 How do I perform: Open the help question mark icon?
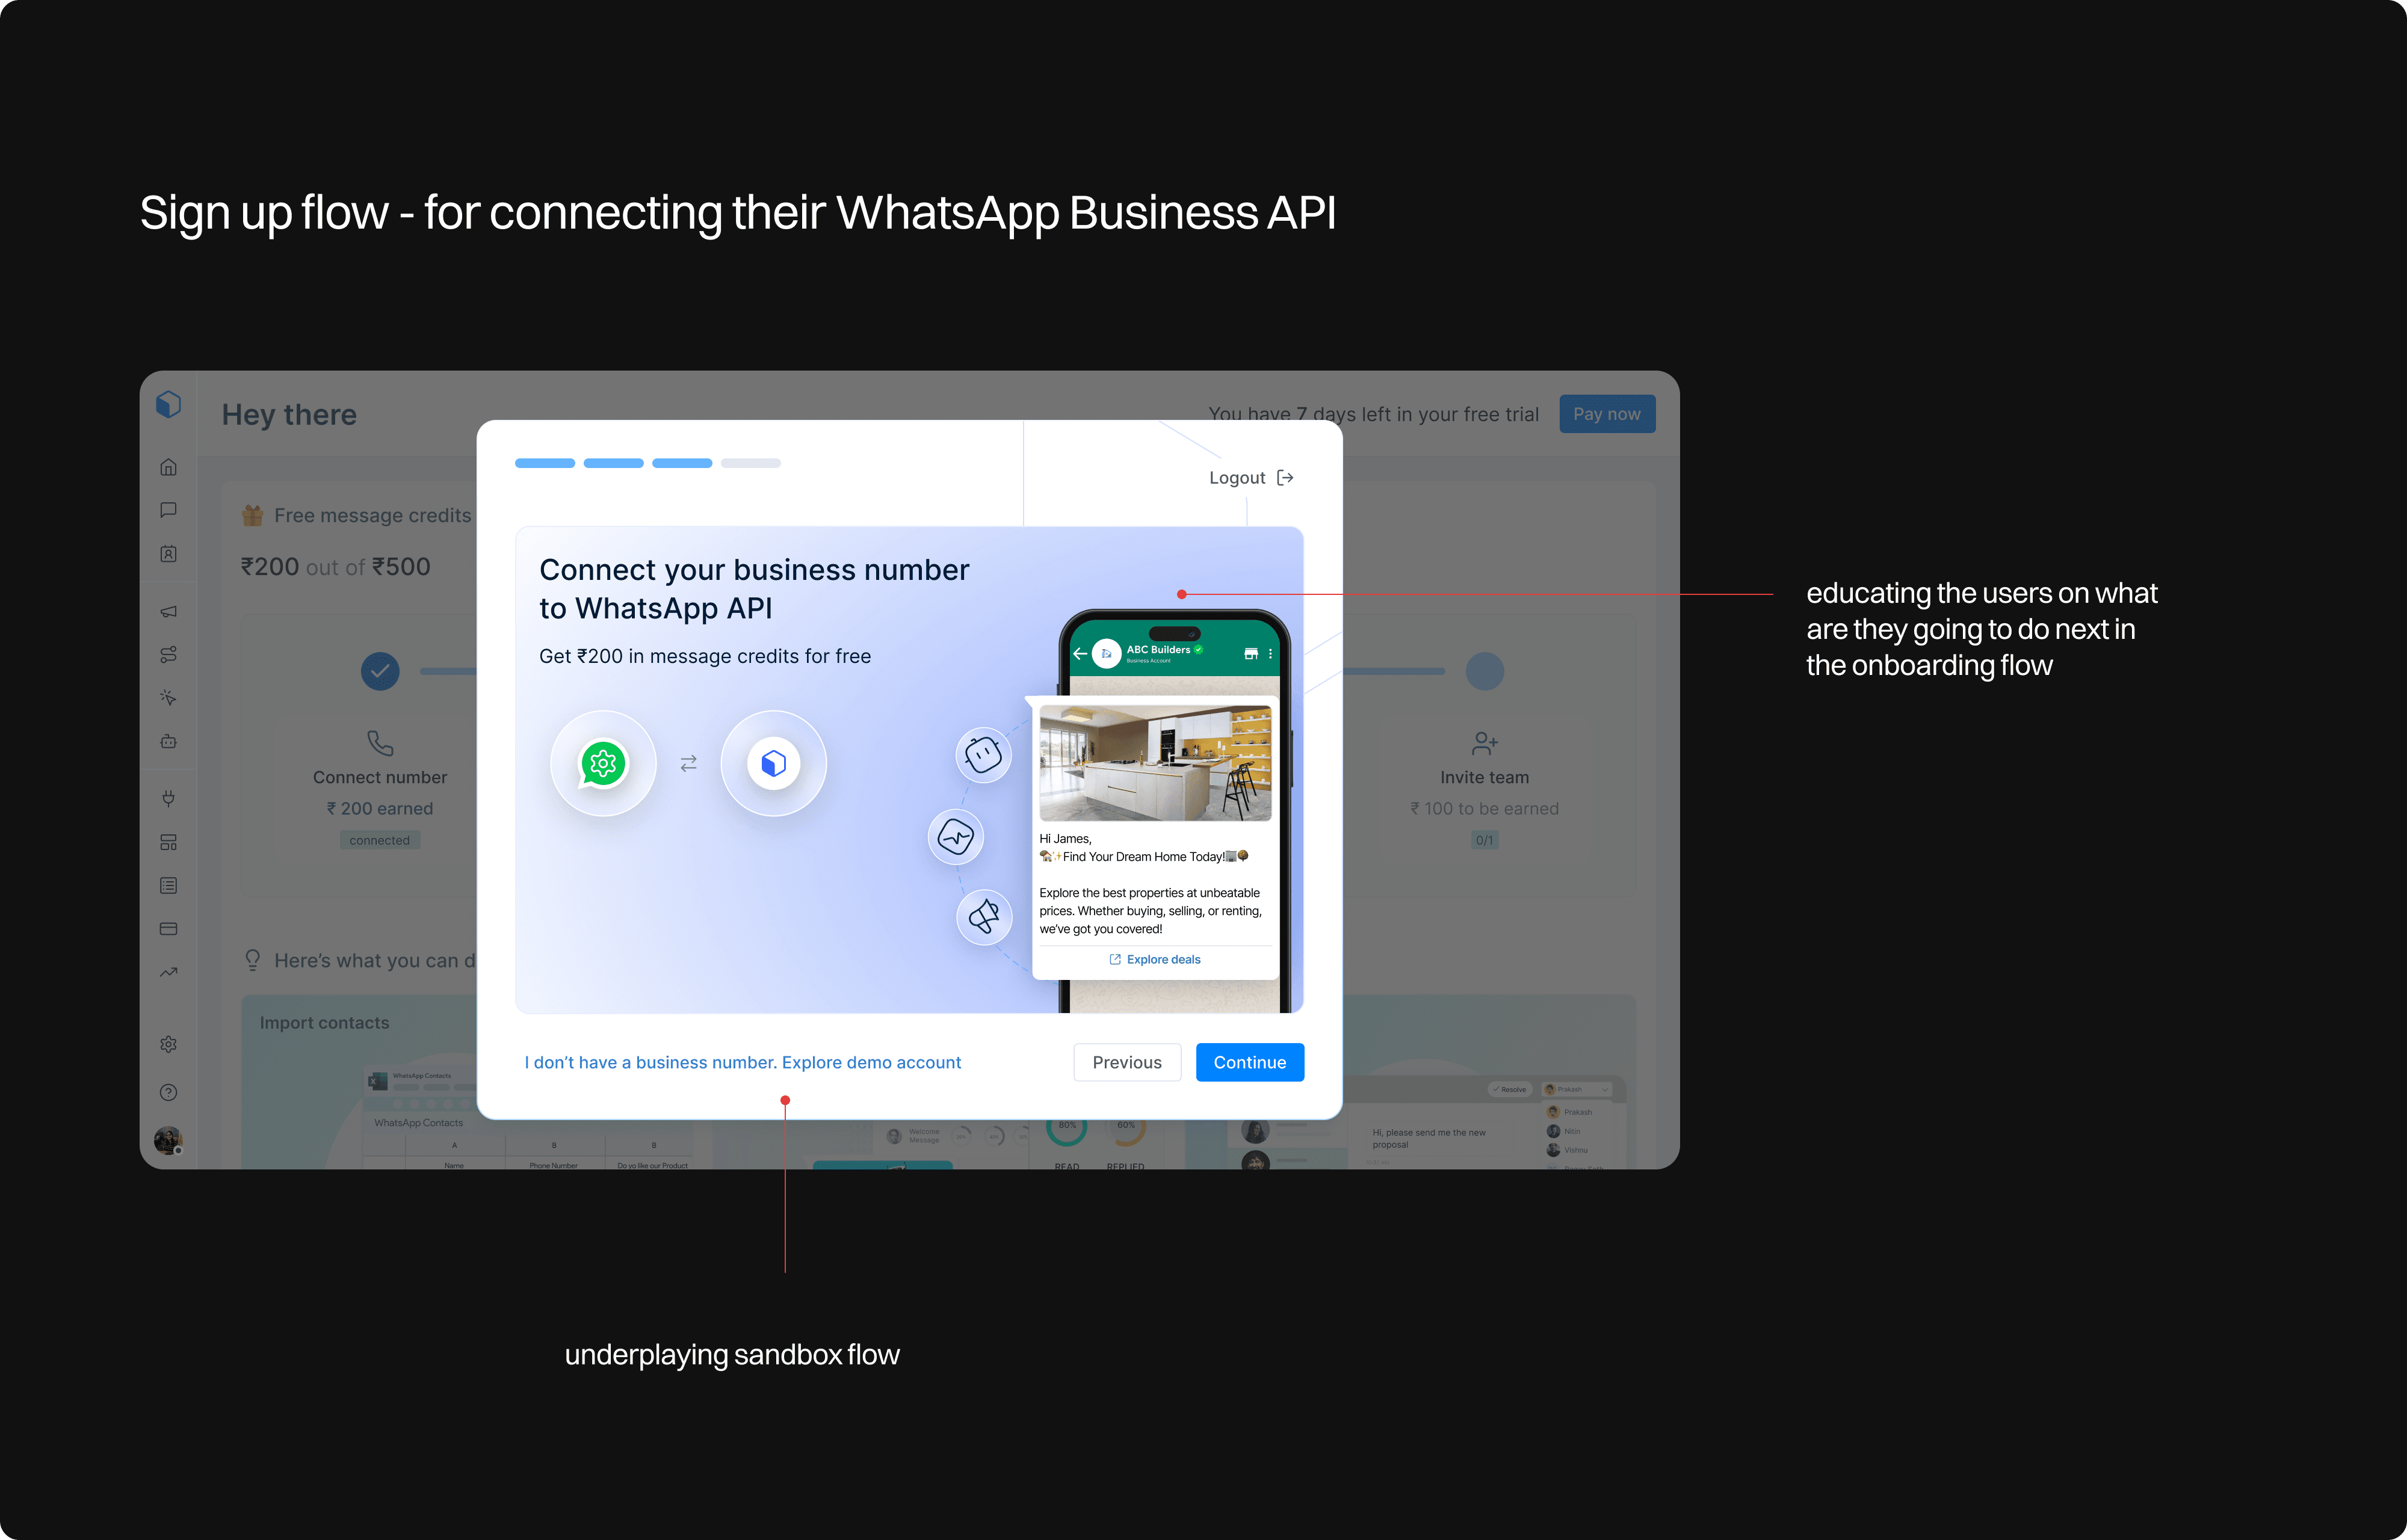[x=168, y=1092]
